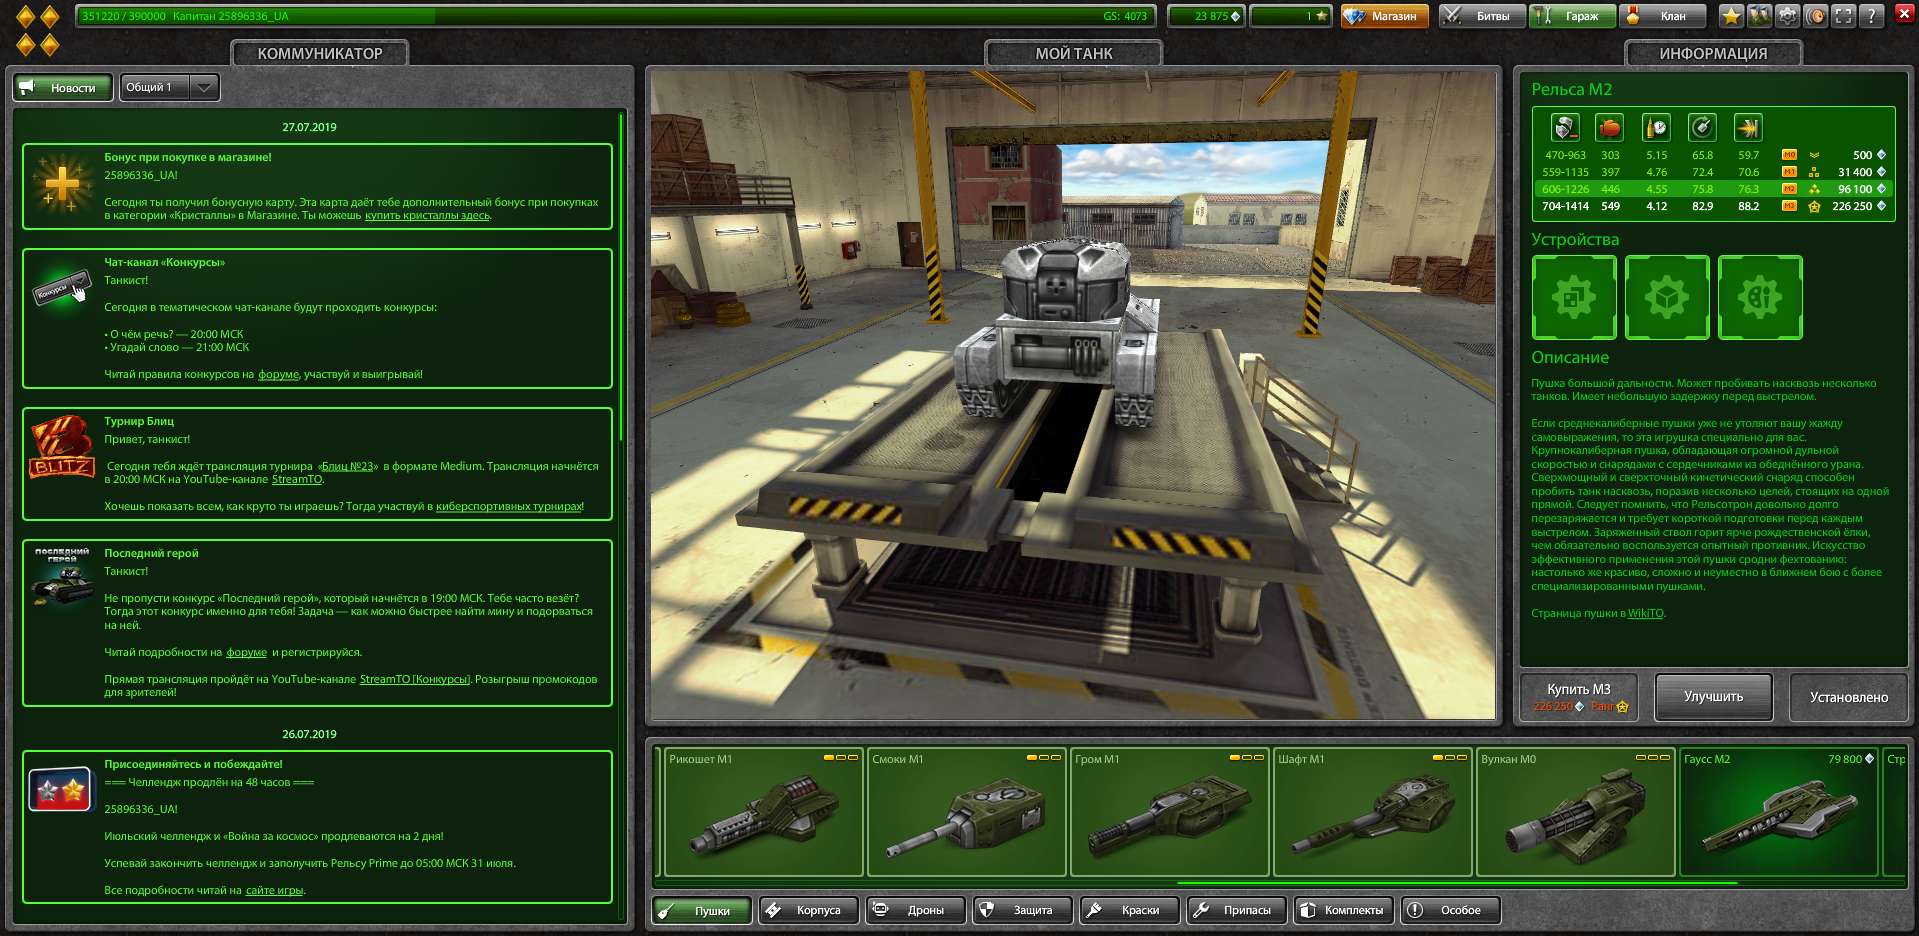
Task: Toggle the sound speaker icon
Action: (1815, 16)
